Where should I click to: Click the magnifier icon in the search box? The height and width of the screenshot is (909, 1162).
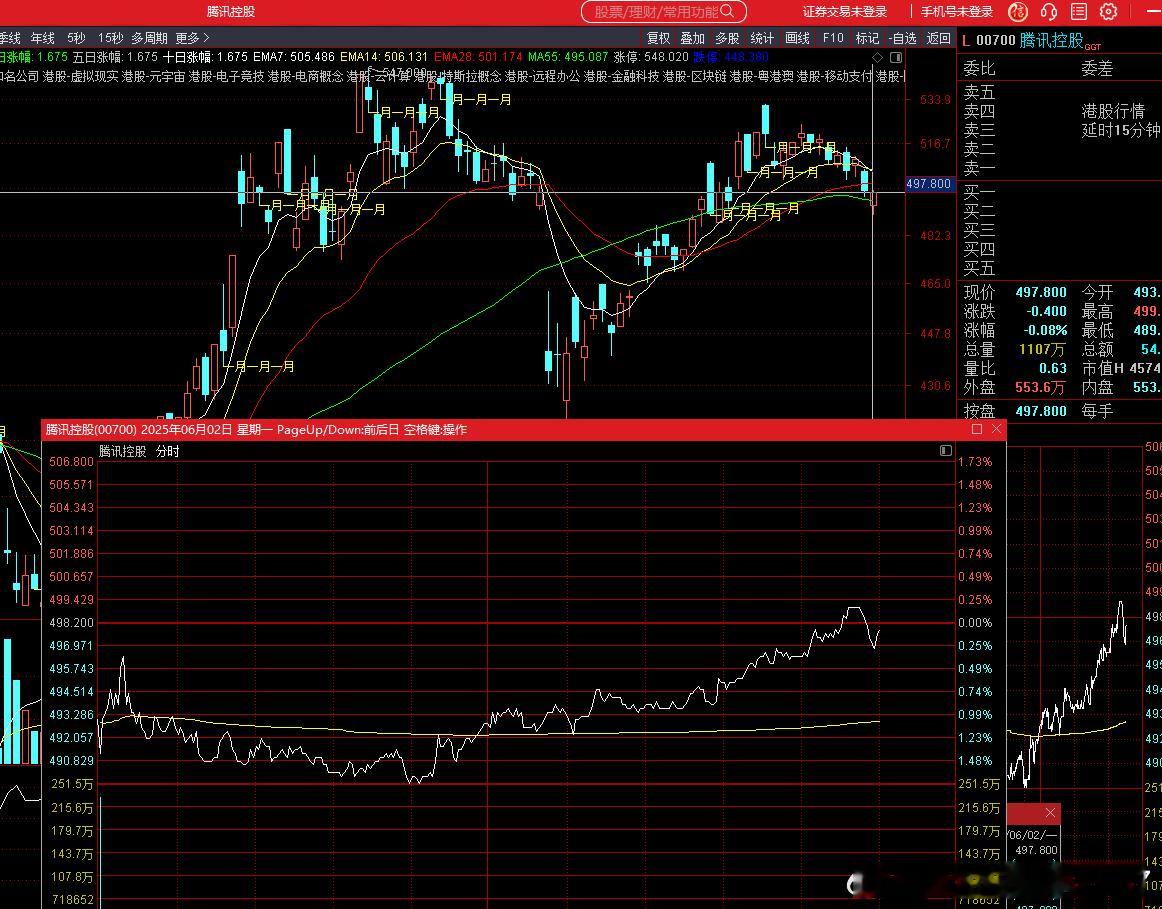pyautogui.click(x=727, y=11)
